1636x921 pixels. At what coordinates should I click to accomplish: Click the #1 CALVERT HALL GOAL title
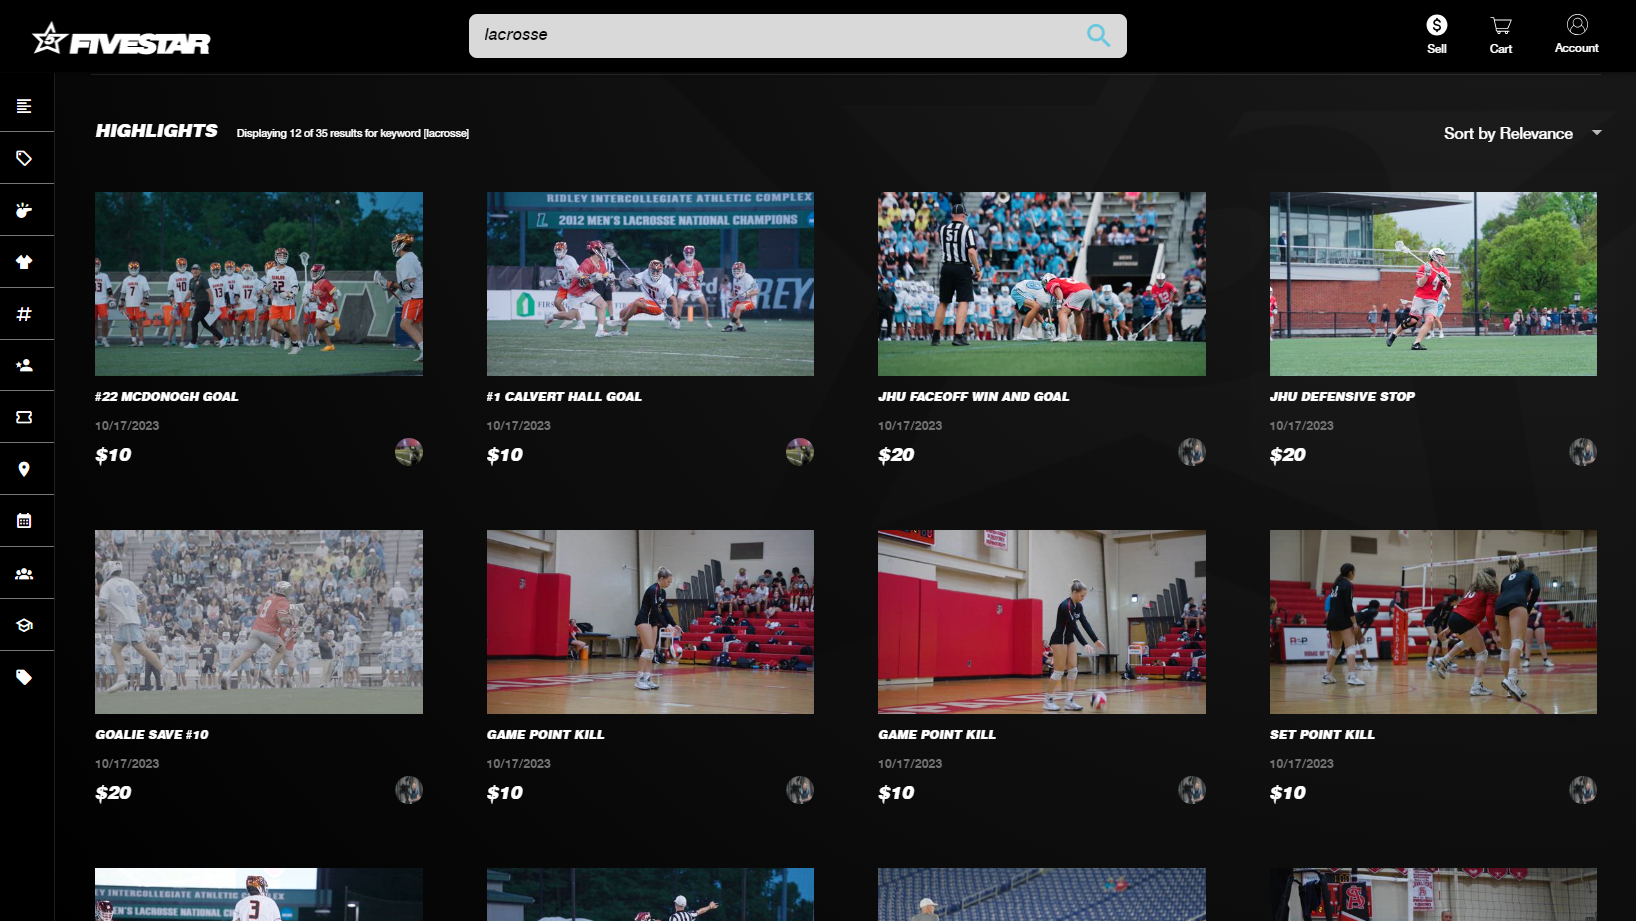(x=564, y=397)
